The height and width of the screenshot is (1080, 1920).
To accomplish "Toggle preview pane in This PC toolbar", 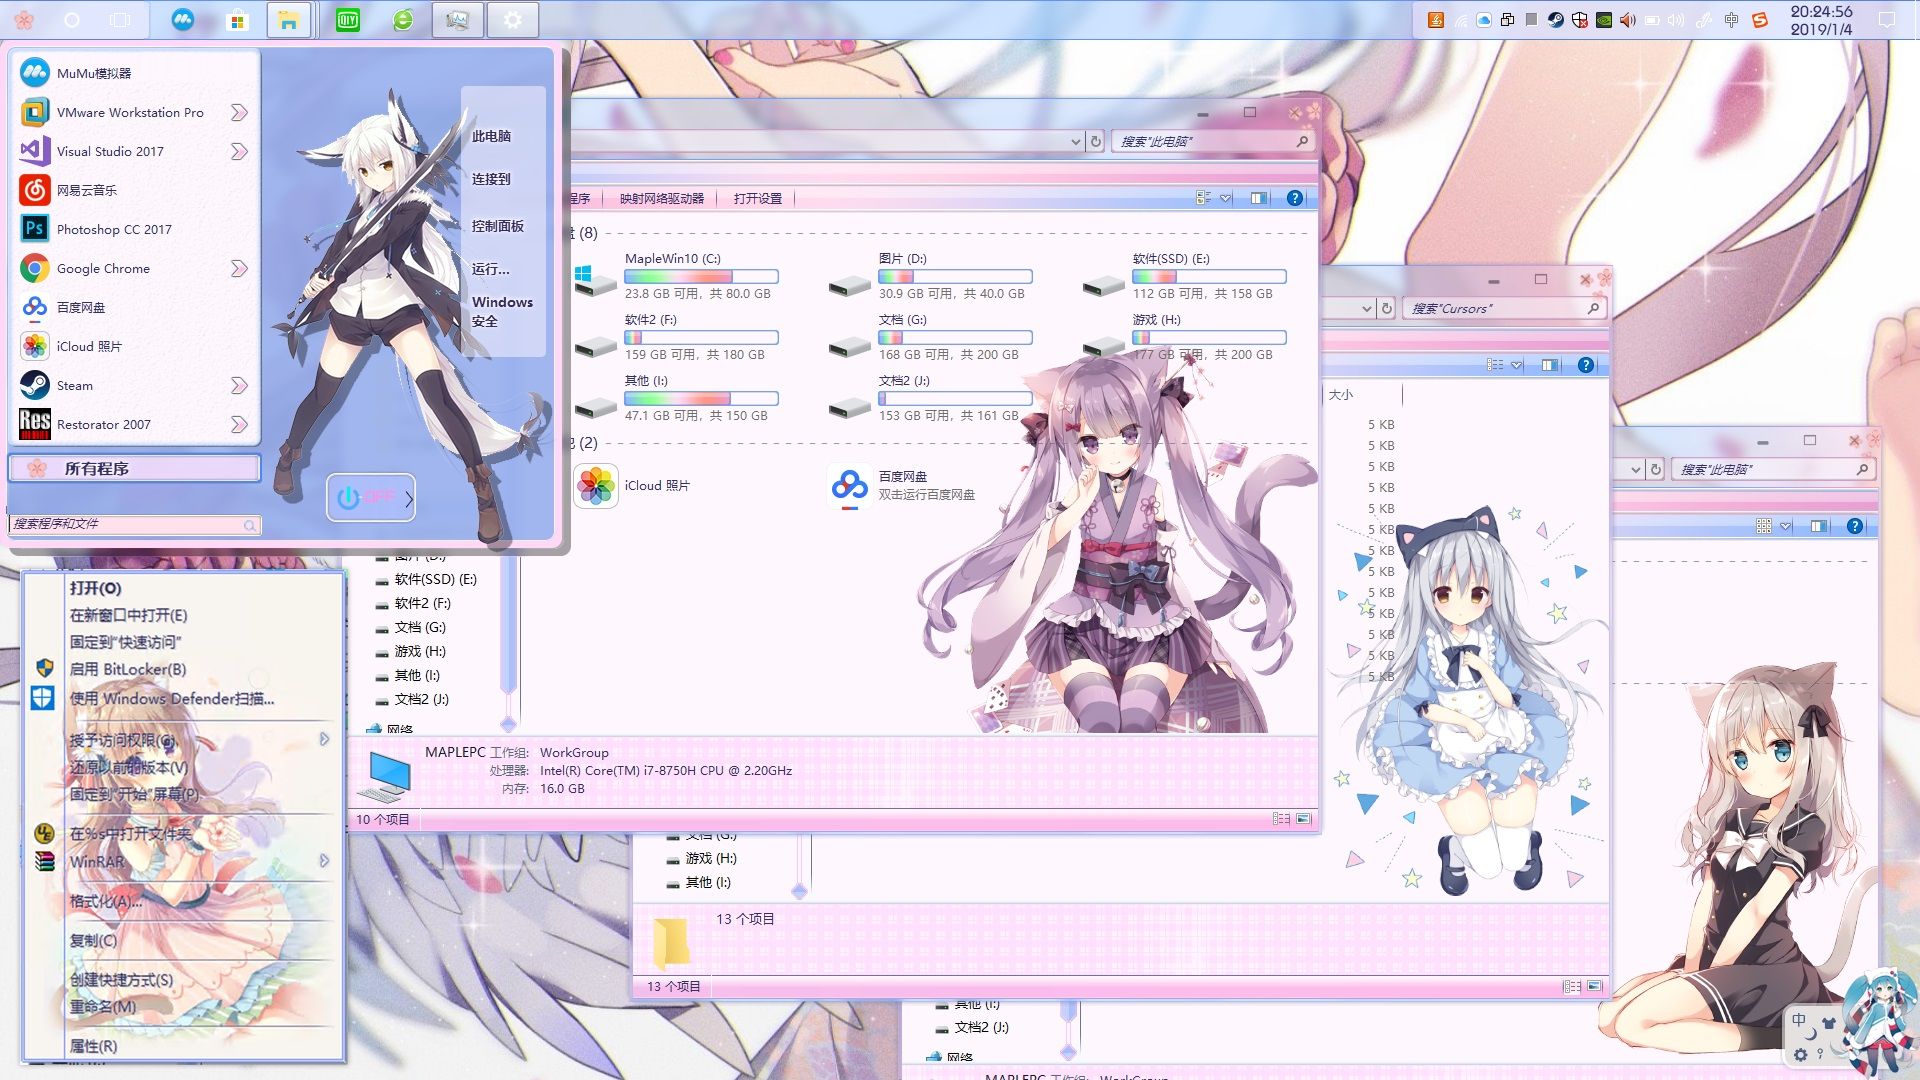I will pyautogui.click(x=1259, y=198).
